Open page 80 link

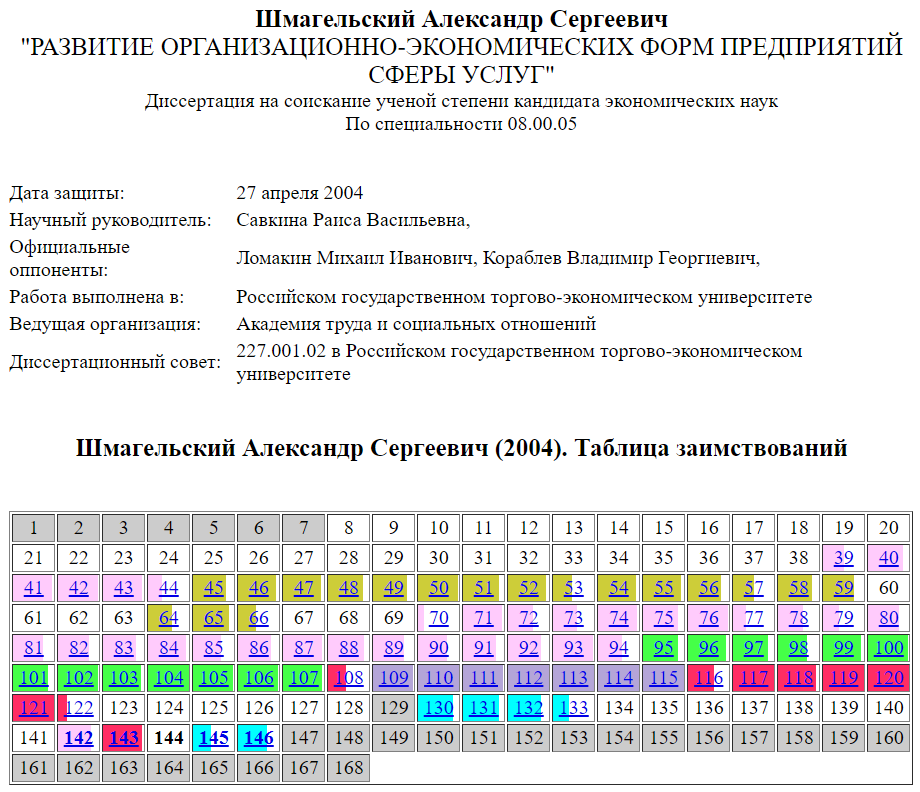point(888,617)
